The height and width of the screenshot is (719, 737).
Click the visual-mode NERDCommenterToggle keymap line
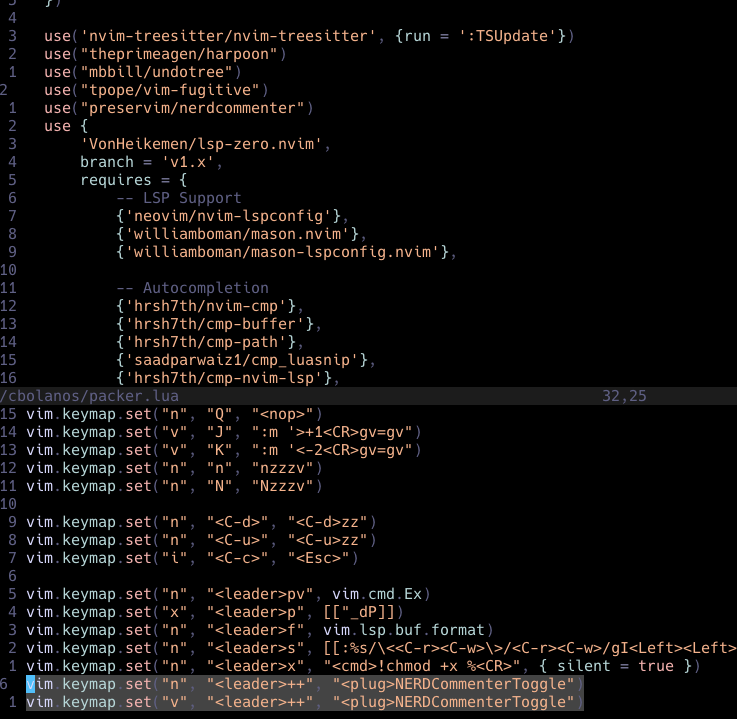305,702
